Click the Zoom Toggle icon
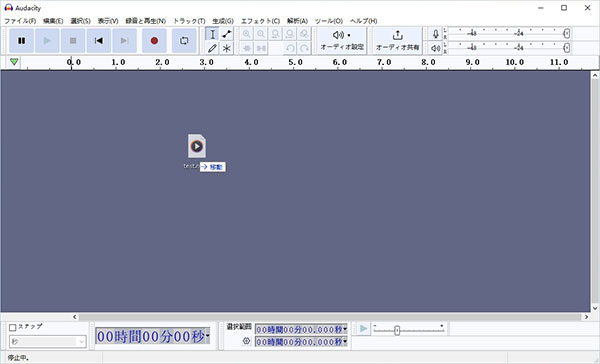The width and height of the screenshot is (600, 364). tap(304, 34)
